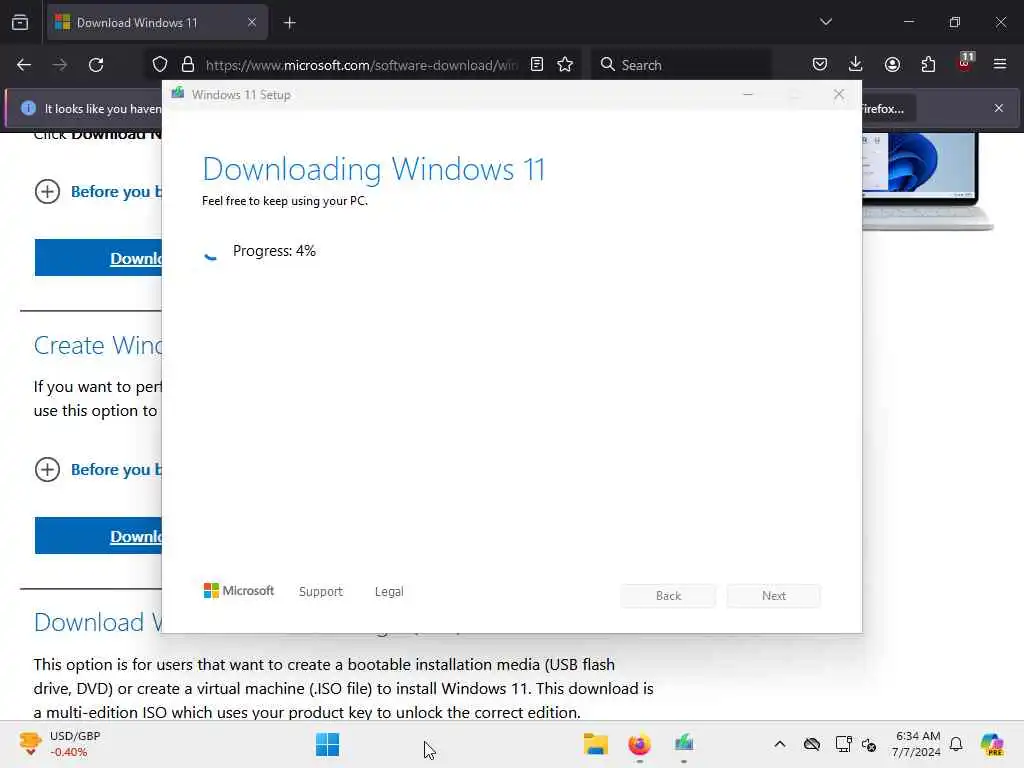Open the Support link in setup
1024x768 pixels.
click(x=321, y=592)
